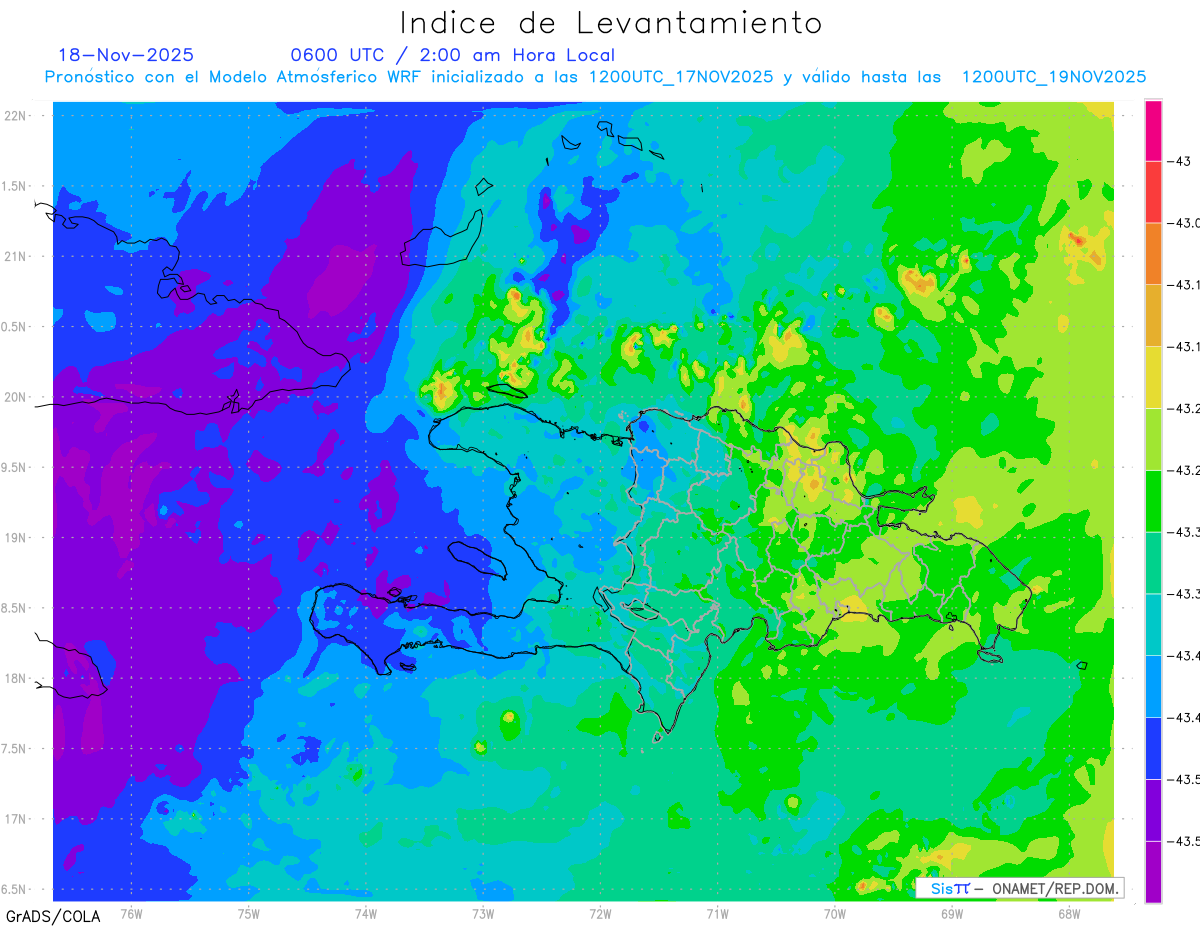
Task: Select the red legend color band
Action: click(1153, 192)
